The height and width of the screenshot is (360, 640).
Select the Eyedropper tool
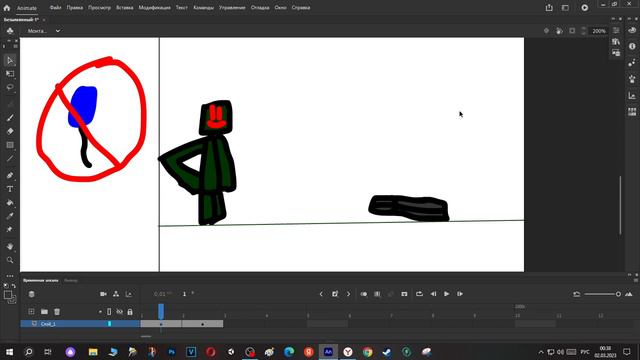coord(10,216)
